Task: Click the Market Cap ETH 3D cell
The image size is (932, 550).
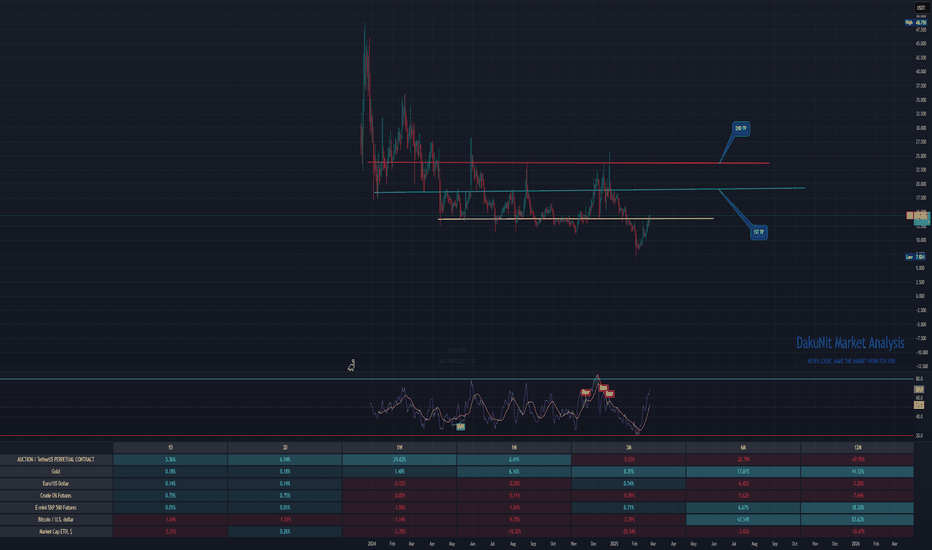Action: click(x=285, y=532)
